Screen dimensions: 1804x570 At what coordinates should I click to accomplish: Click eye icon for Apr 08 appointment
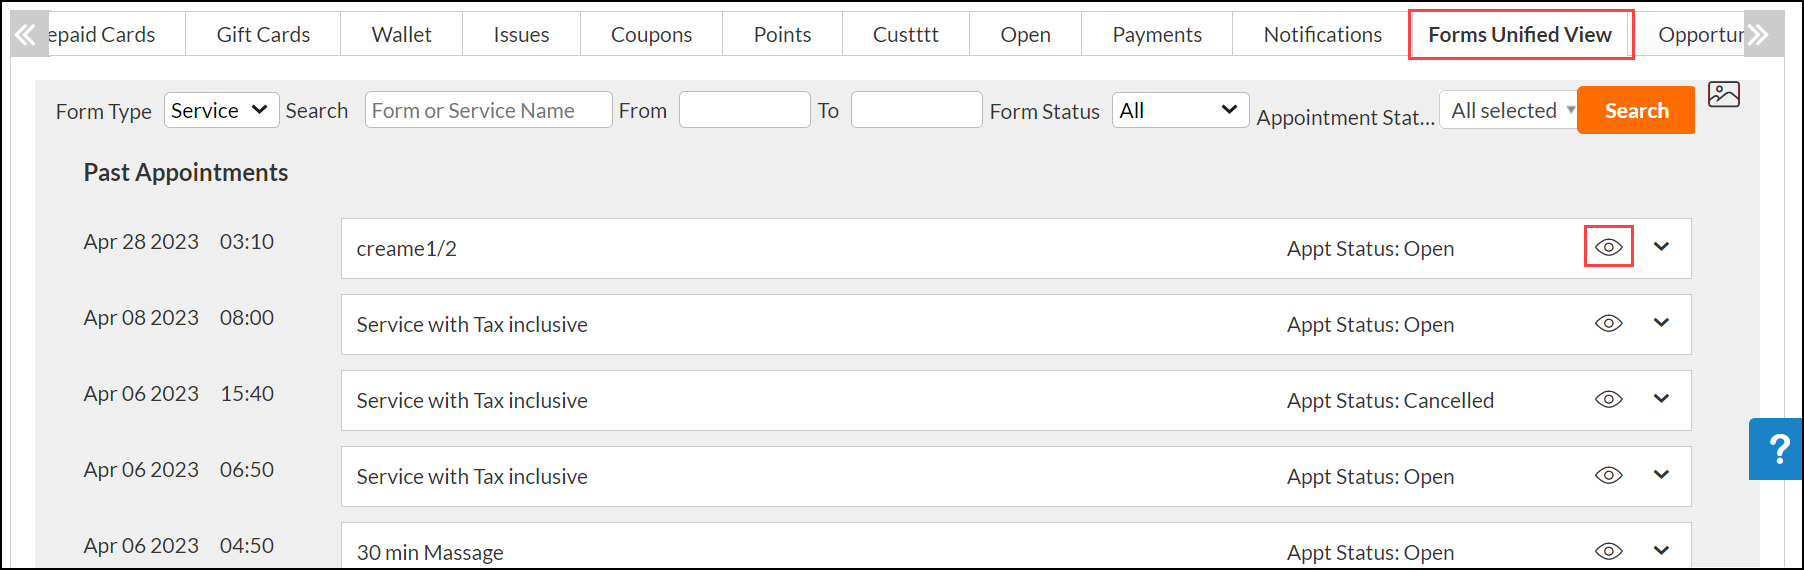pyautogui.click(x=1608, y=323)
